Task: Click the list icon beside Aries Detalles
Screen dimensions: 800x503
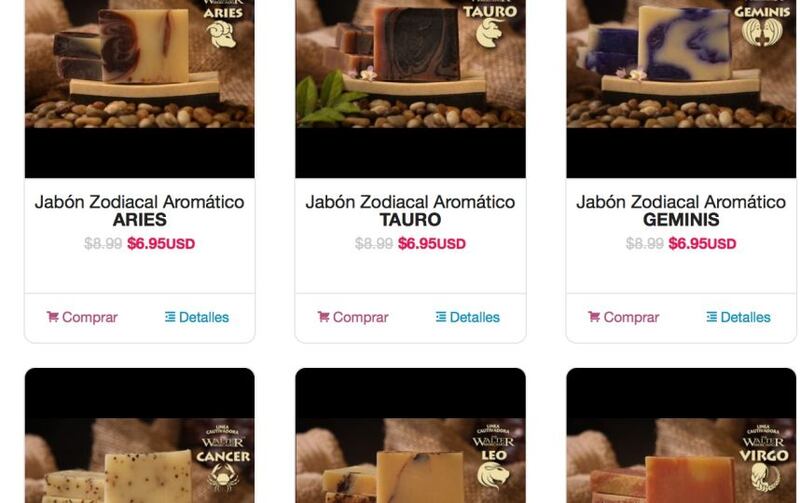Action: point(170,317)
